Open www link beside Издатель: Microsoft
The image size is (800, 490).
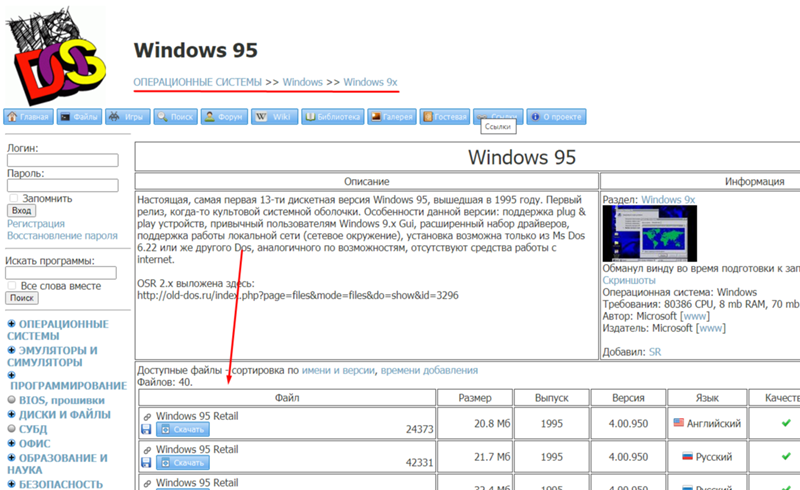point(711,328)
